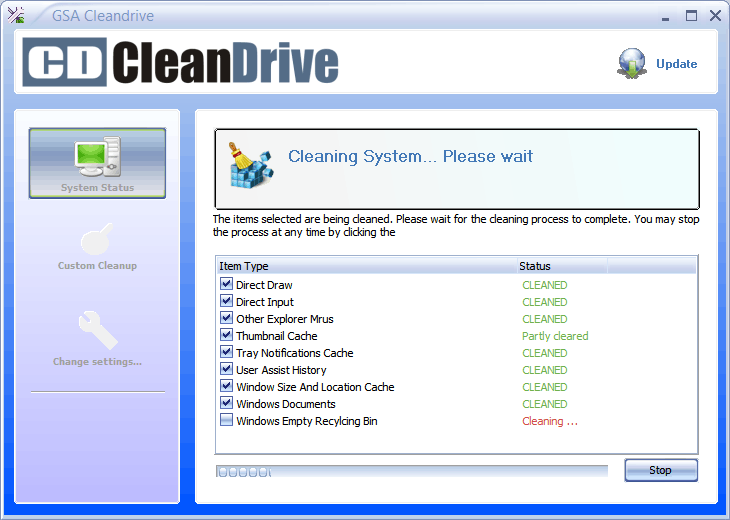Image resolution: width=730 pixels, height=520 pixels.
Task: Maximize the GSA Cleandrive window
Action: 691,16
